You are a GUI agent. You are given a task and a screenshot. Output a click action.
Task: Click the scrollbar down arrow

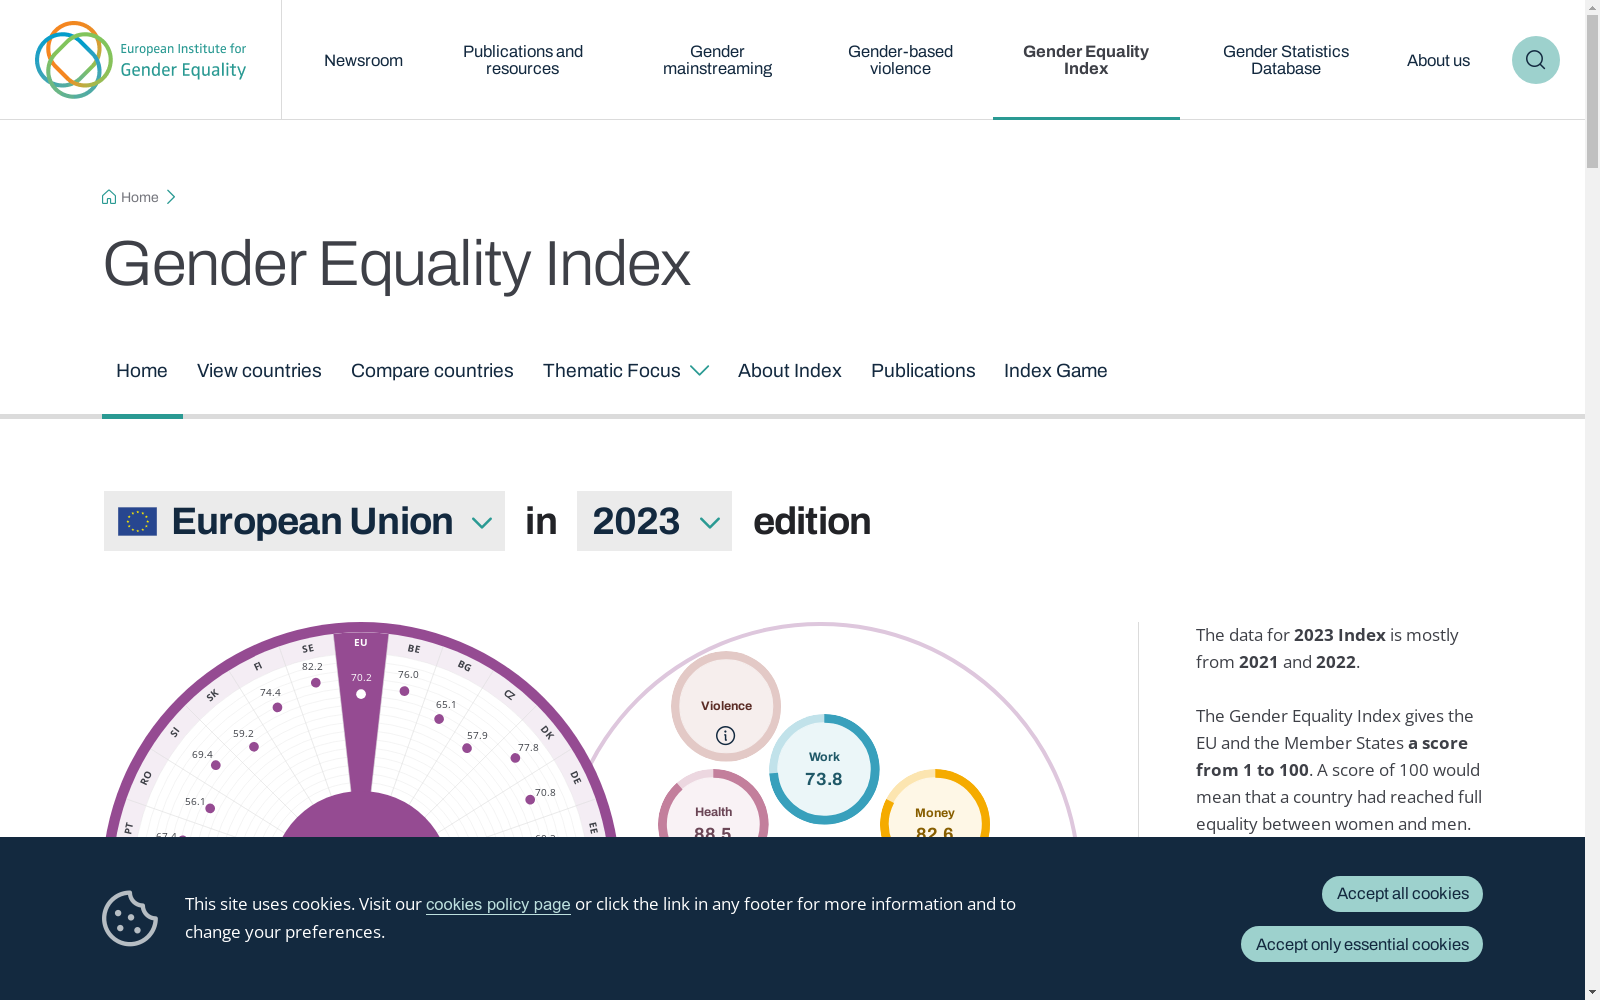[1592, 992]
